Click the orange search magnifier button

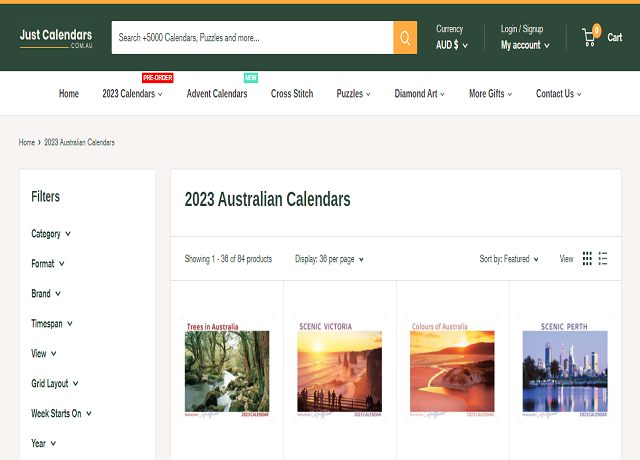pyautogui.click(x=406, y=38)
